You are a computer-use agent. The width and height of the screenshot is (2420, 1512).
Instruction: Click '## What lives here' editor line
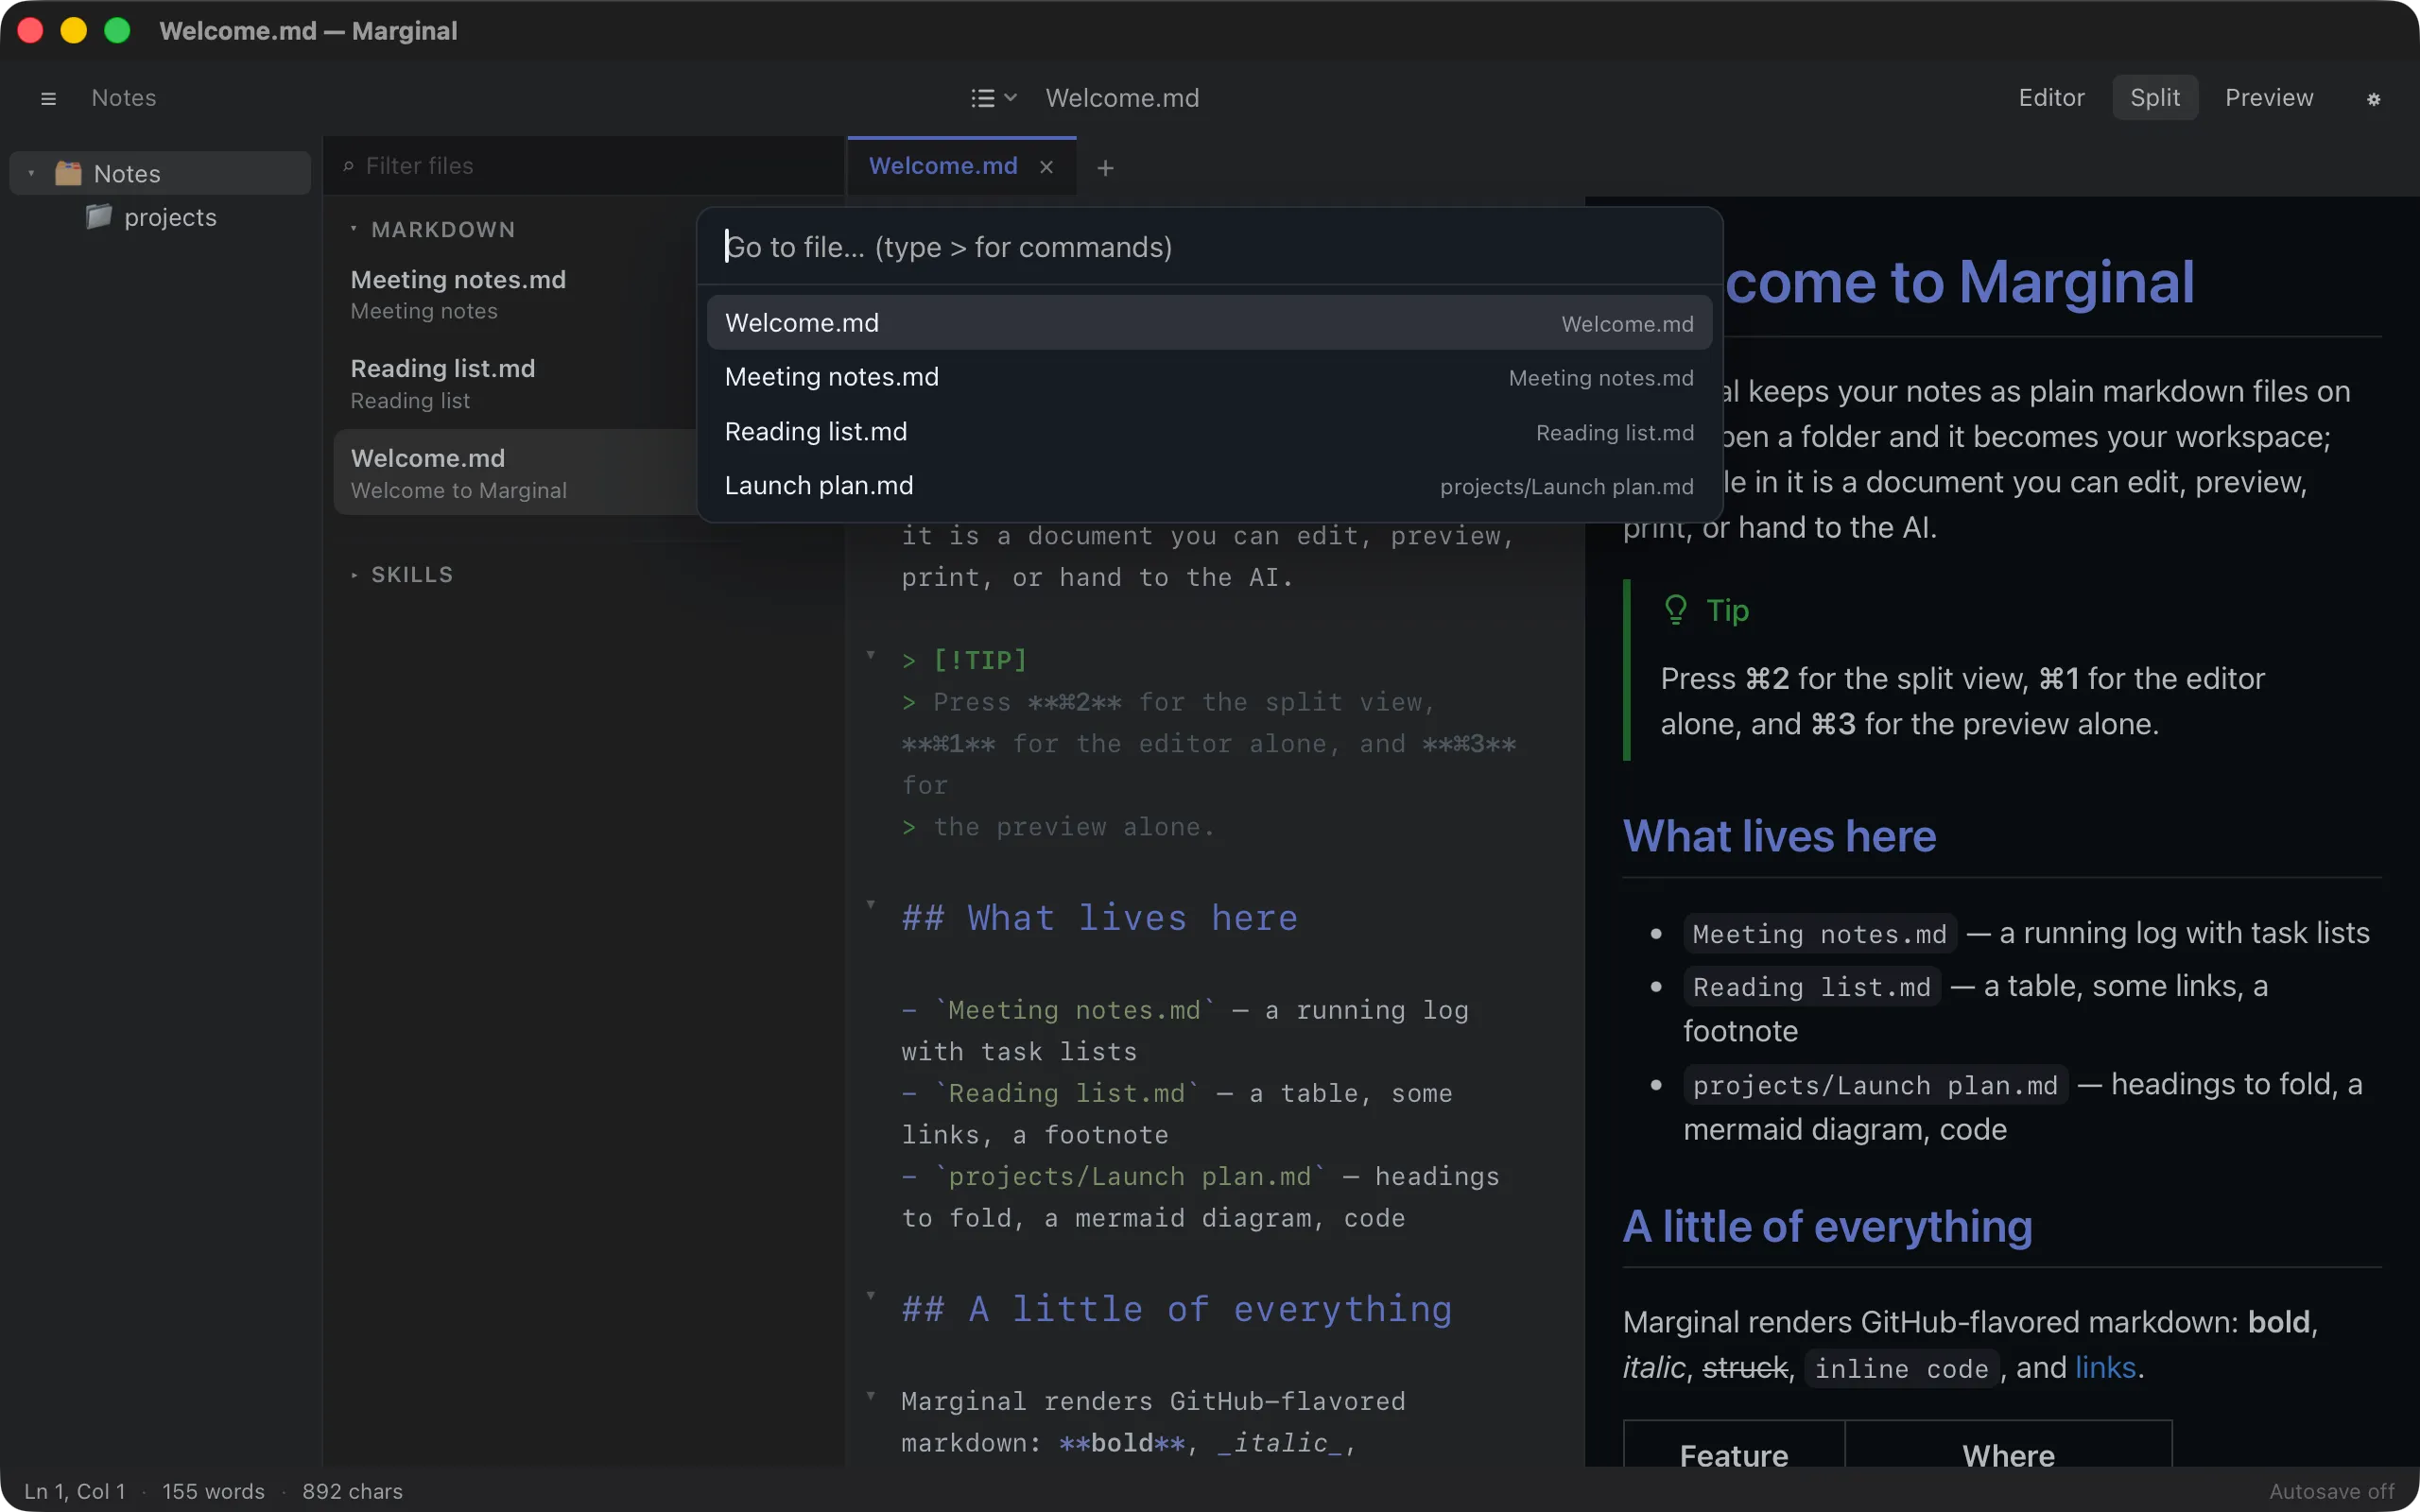(1099, 918)
